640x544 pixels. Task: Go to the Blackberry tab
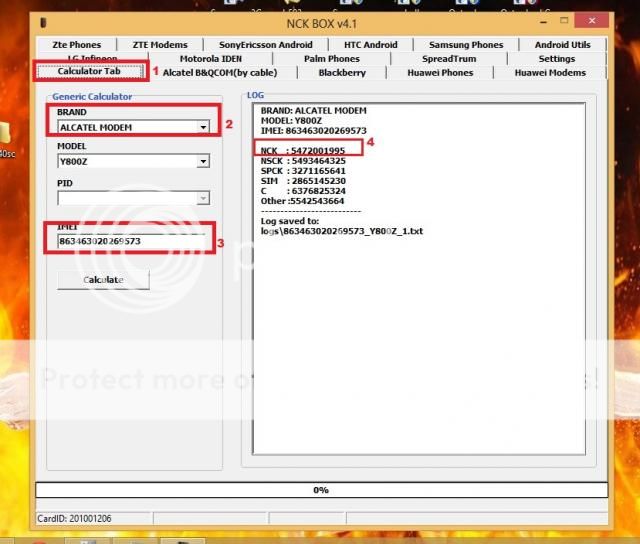pos(342,73)
